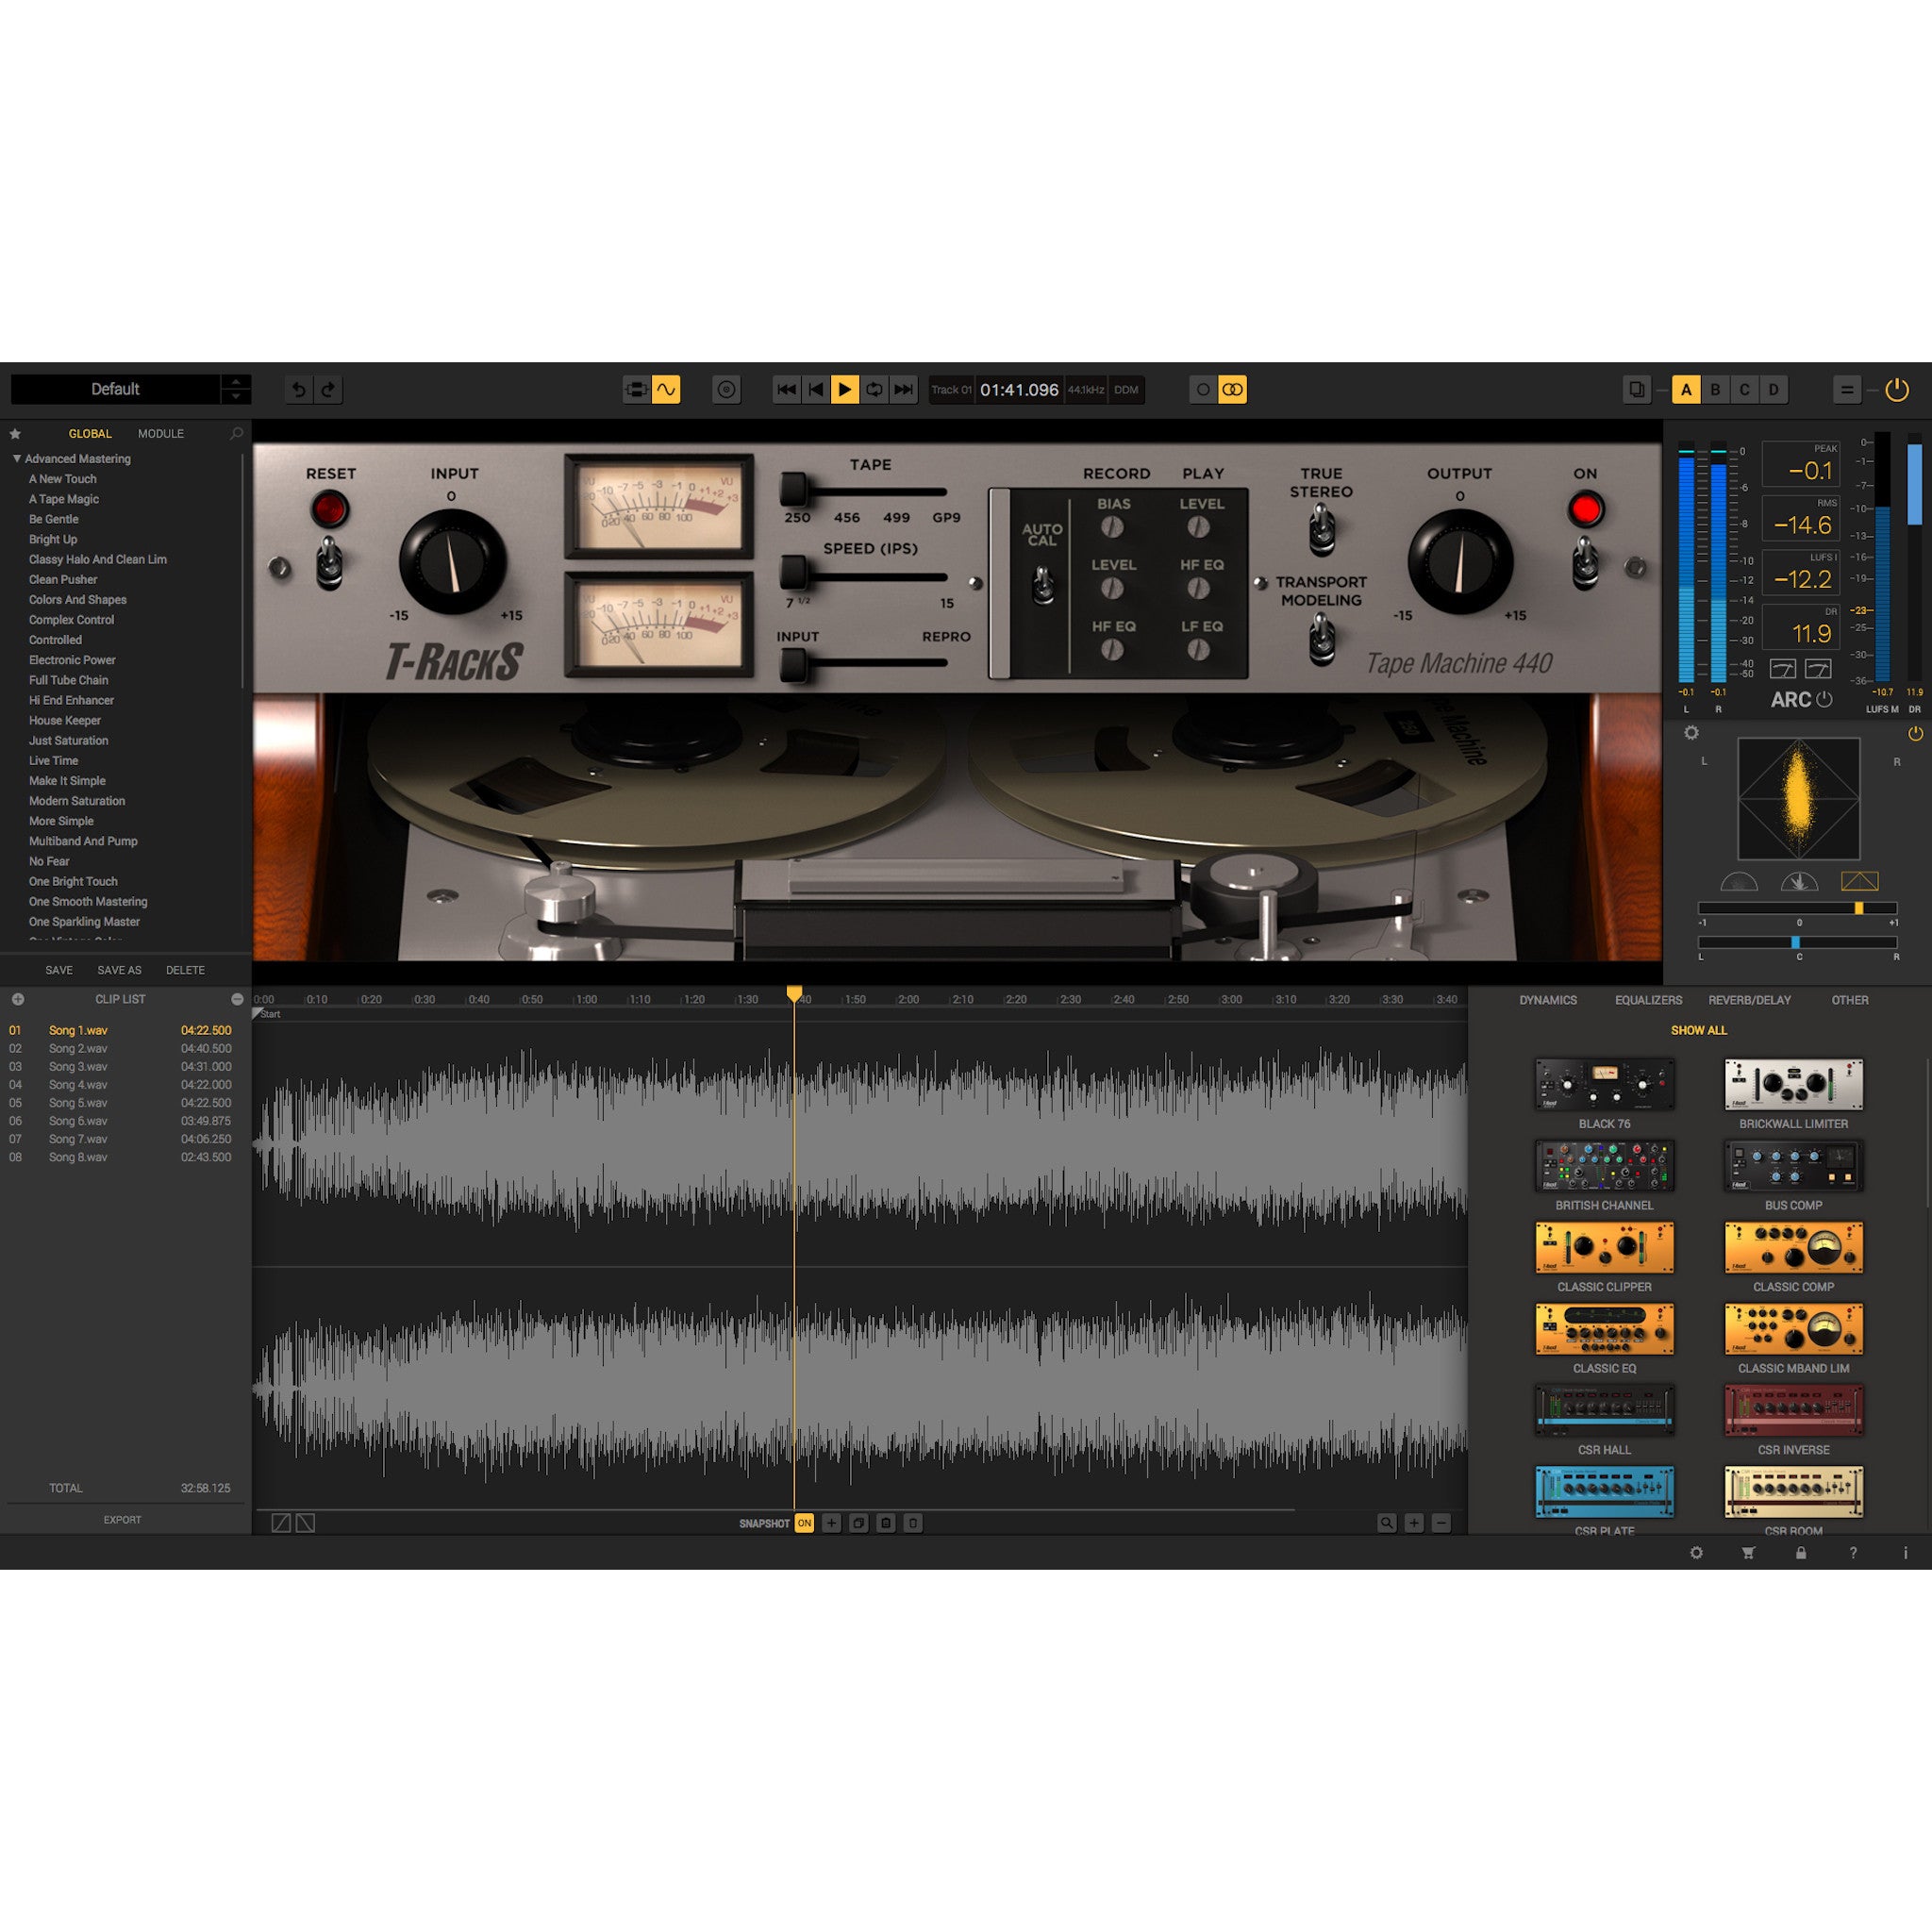Image resolution: width=1932 pixels, height=1932 pixels.
Task: Click the magnifier zoom icon above the snapshot bar
Action: tap(1386, 1523)
